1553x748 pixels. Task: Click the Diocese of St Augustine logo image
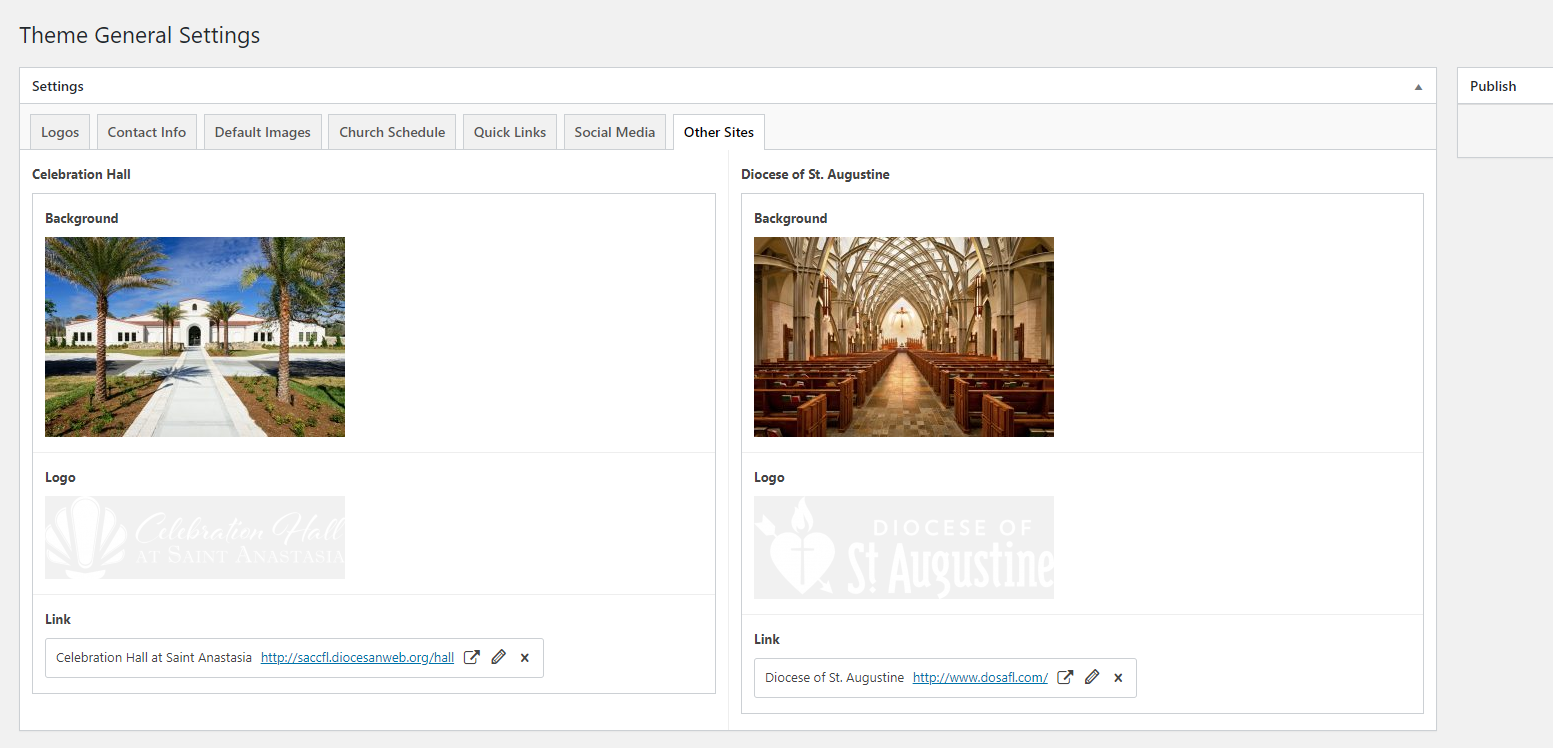[903, 547]
